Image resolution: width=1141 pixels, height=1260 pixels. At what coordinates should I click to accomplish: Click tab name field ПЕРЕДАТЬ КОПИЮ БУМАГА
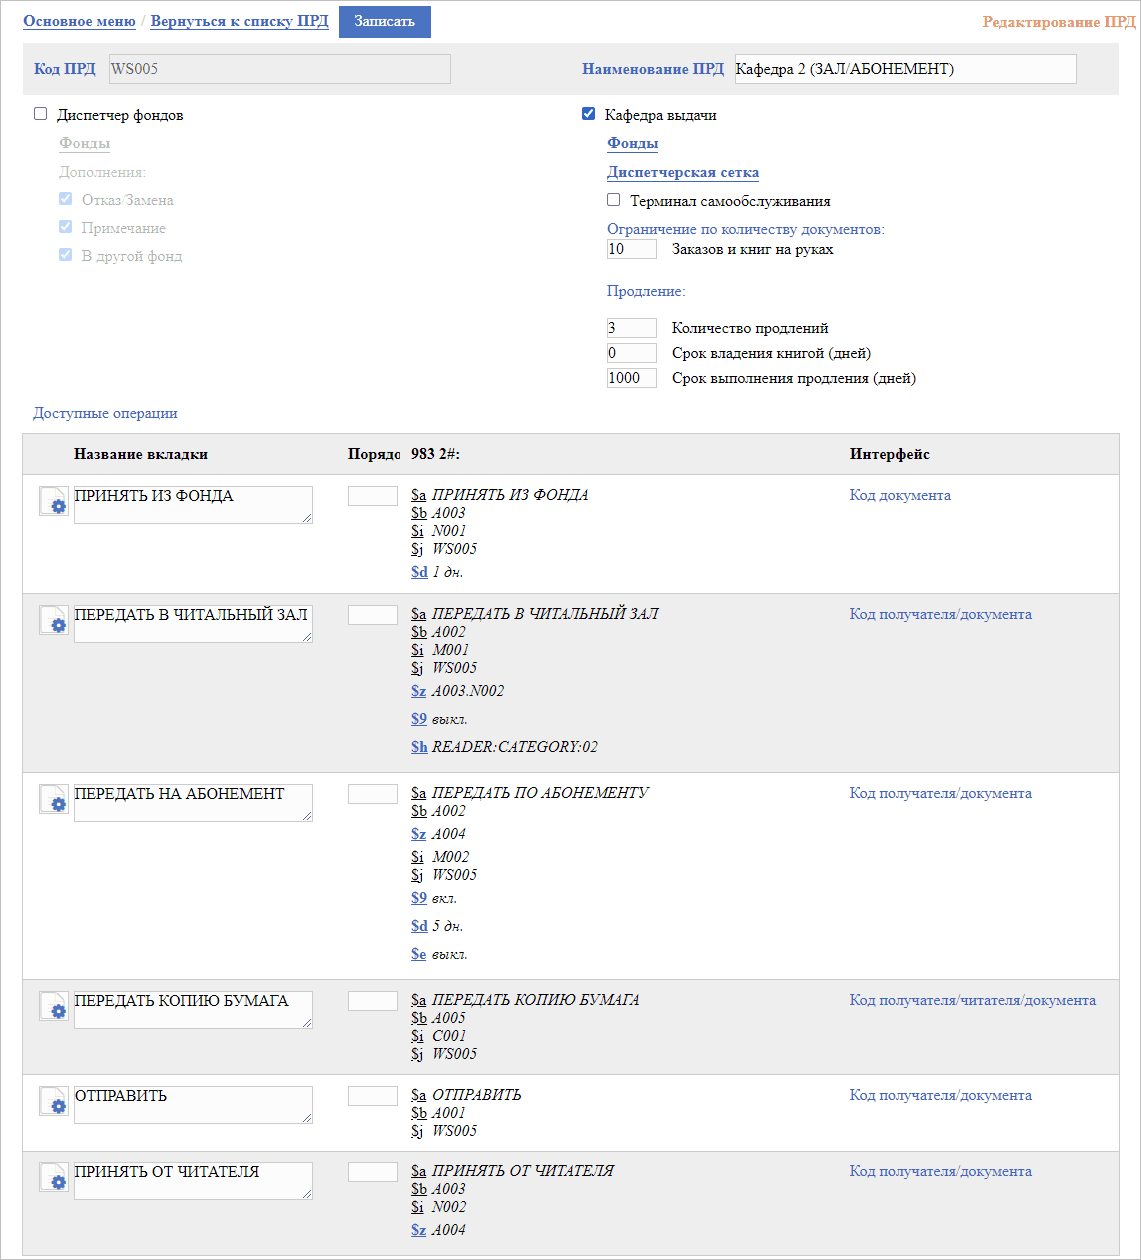click(x=193, y=1010)
